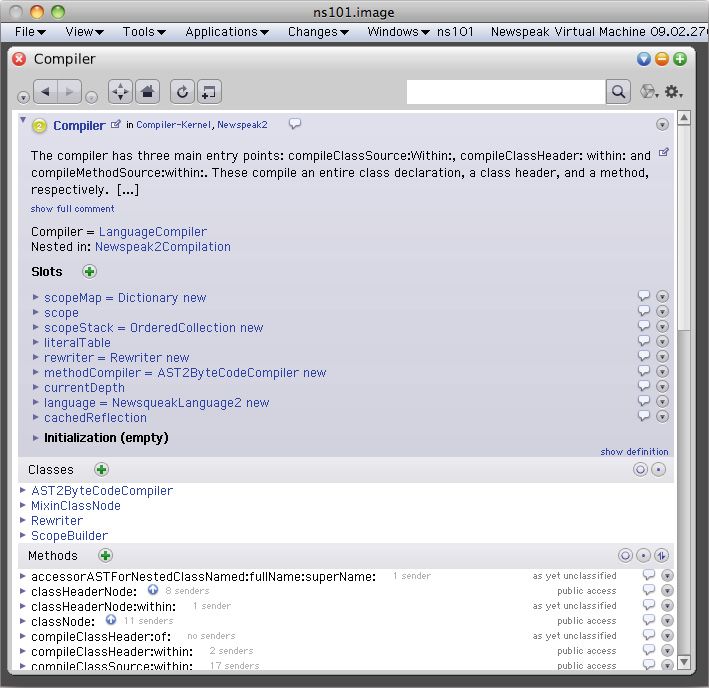The height and width of the screenshot is (688, 709).
Task: Collapse all methods dot button
Action: [643, 556]
